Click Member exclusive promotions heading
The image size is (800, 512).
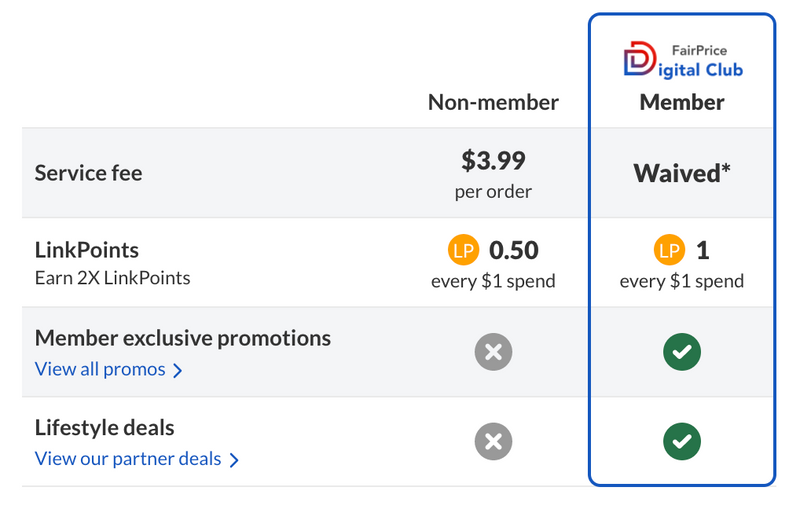(x=183, y=338)
